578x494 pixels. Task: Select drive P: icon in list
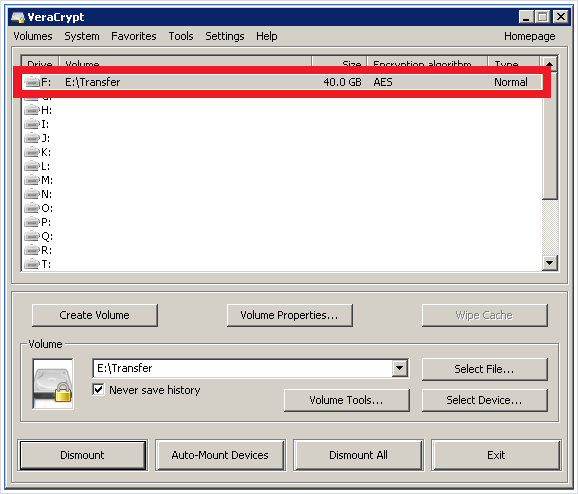[x=32, y=222]
